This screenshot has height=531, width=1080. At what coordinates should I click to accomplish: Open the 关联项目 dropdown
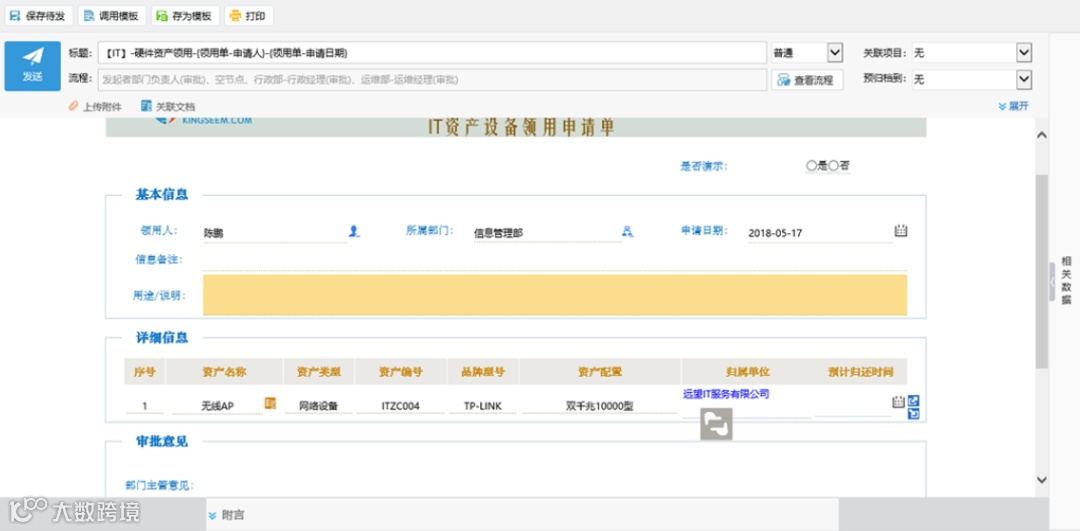tap(972, 52)
